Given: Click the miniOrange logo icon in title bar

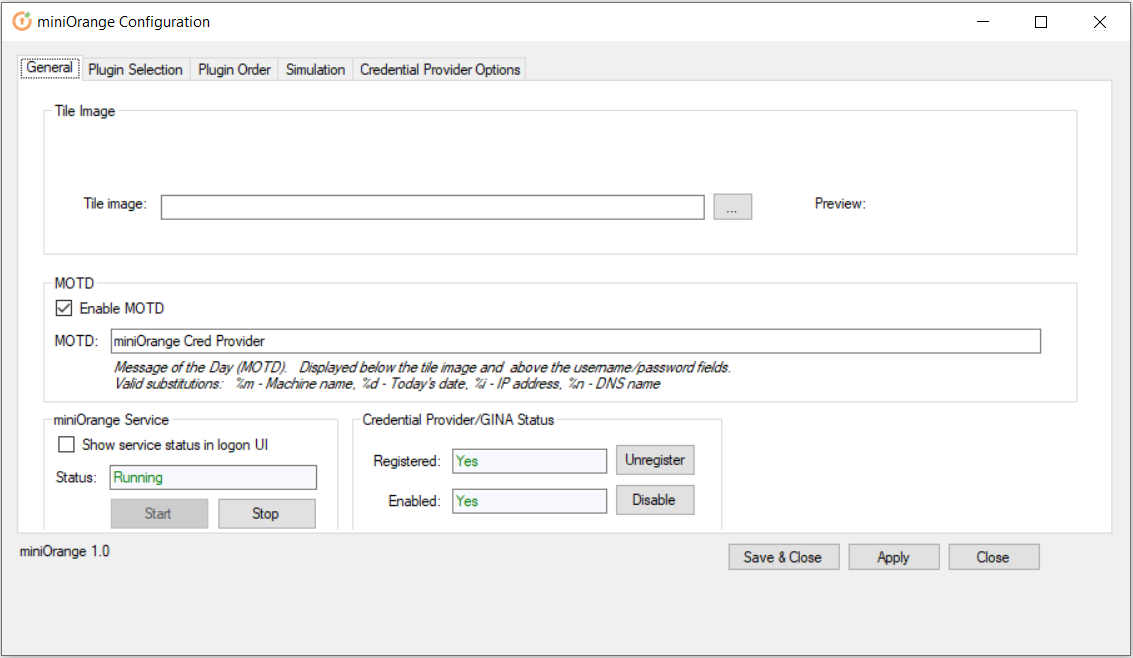Looking at the screenshot, I should (x=22, y=22).
